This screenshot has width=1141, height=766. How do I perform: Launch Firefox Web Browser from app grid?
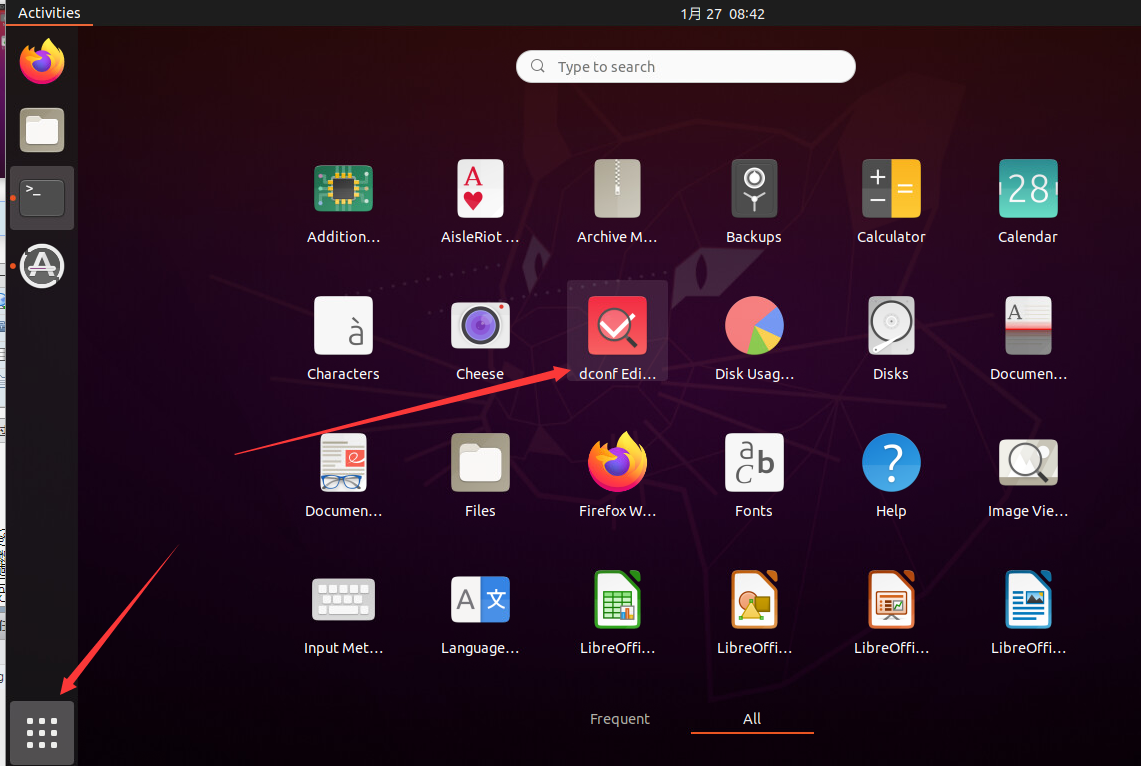(x=617, y=462)
